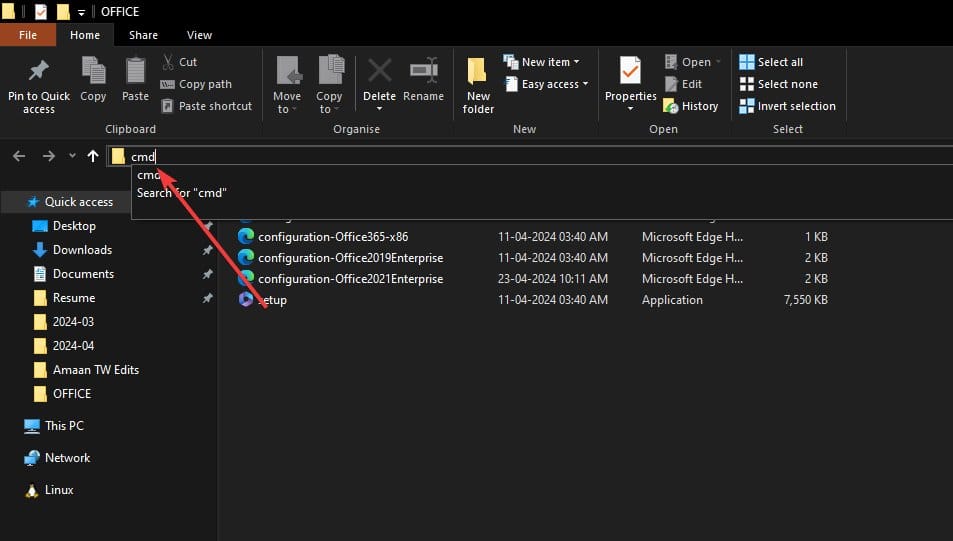
Task: Click the Edit command in ribbon
Action: 684,84
